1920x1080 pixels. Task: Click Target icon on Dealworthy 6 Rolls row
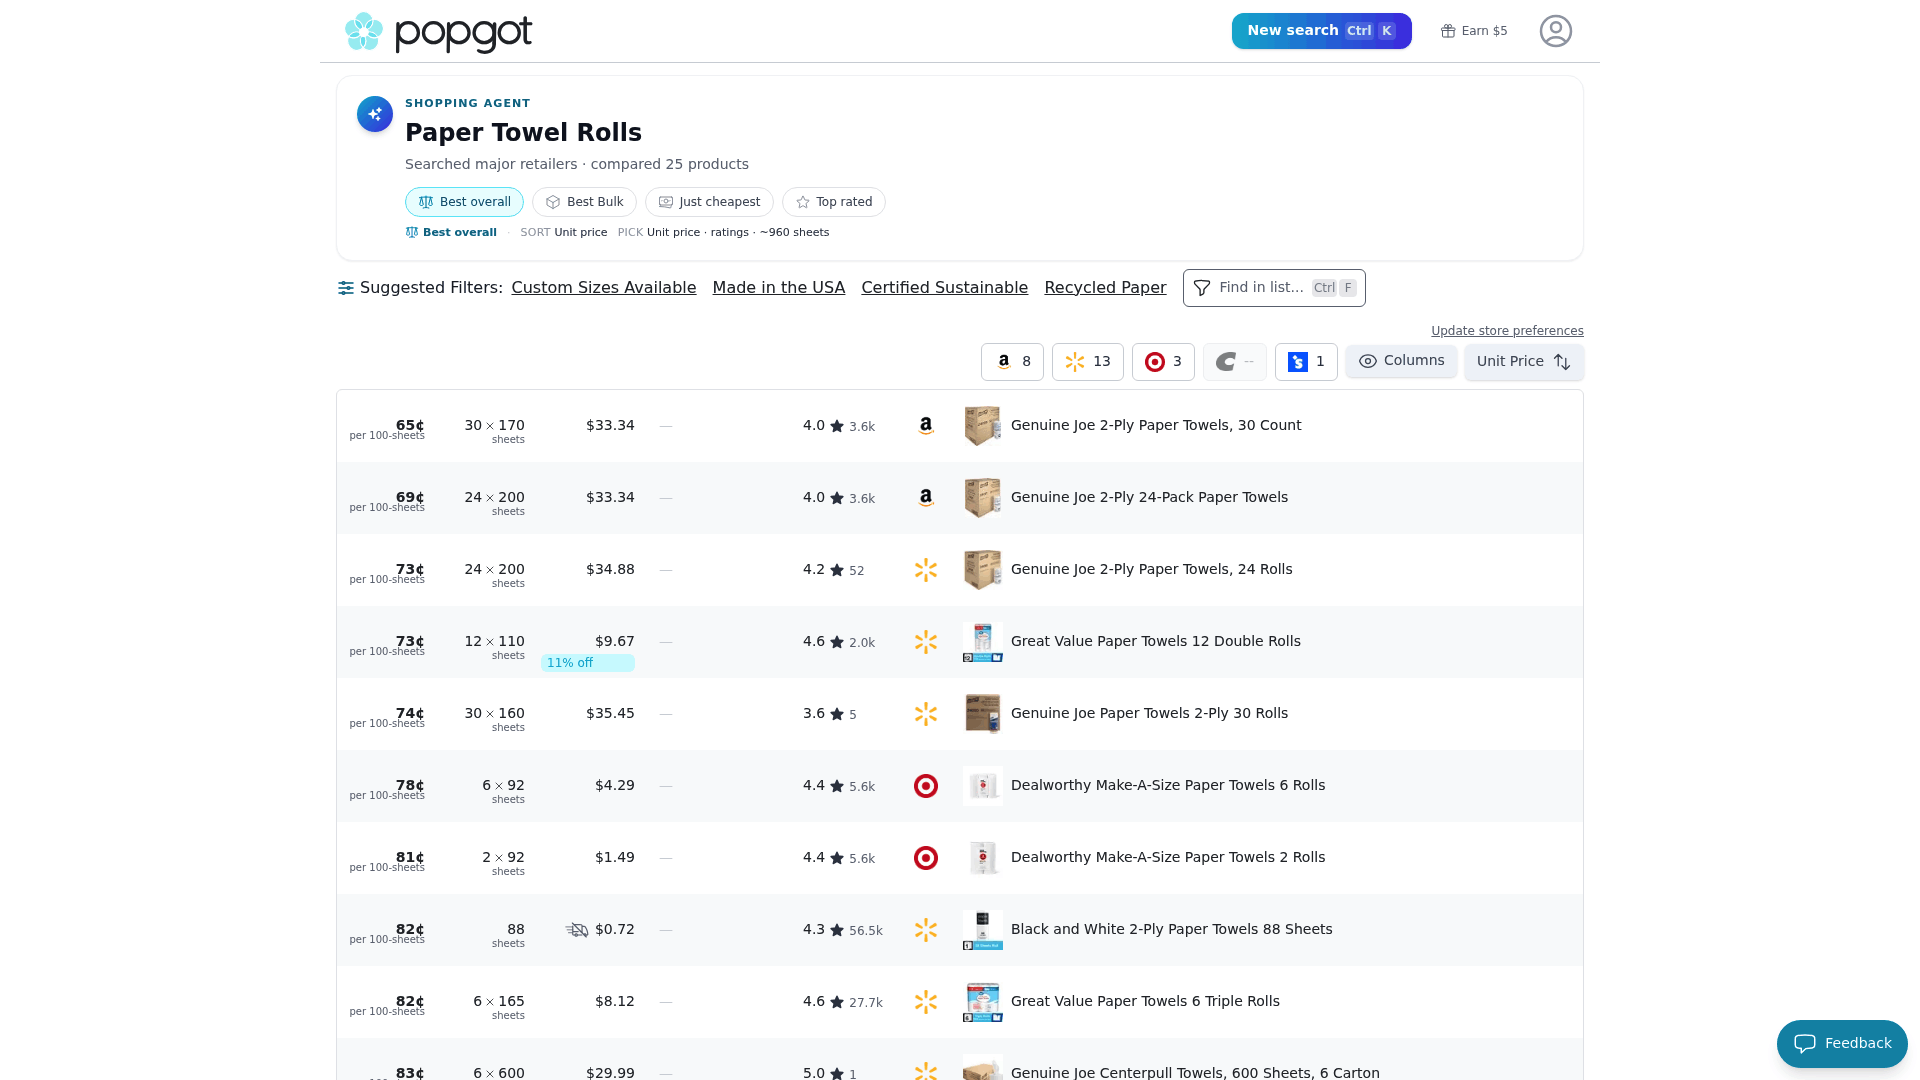point(926,786)
